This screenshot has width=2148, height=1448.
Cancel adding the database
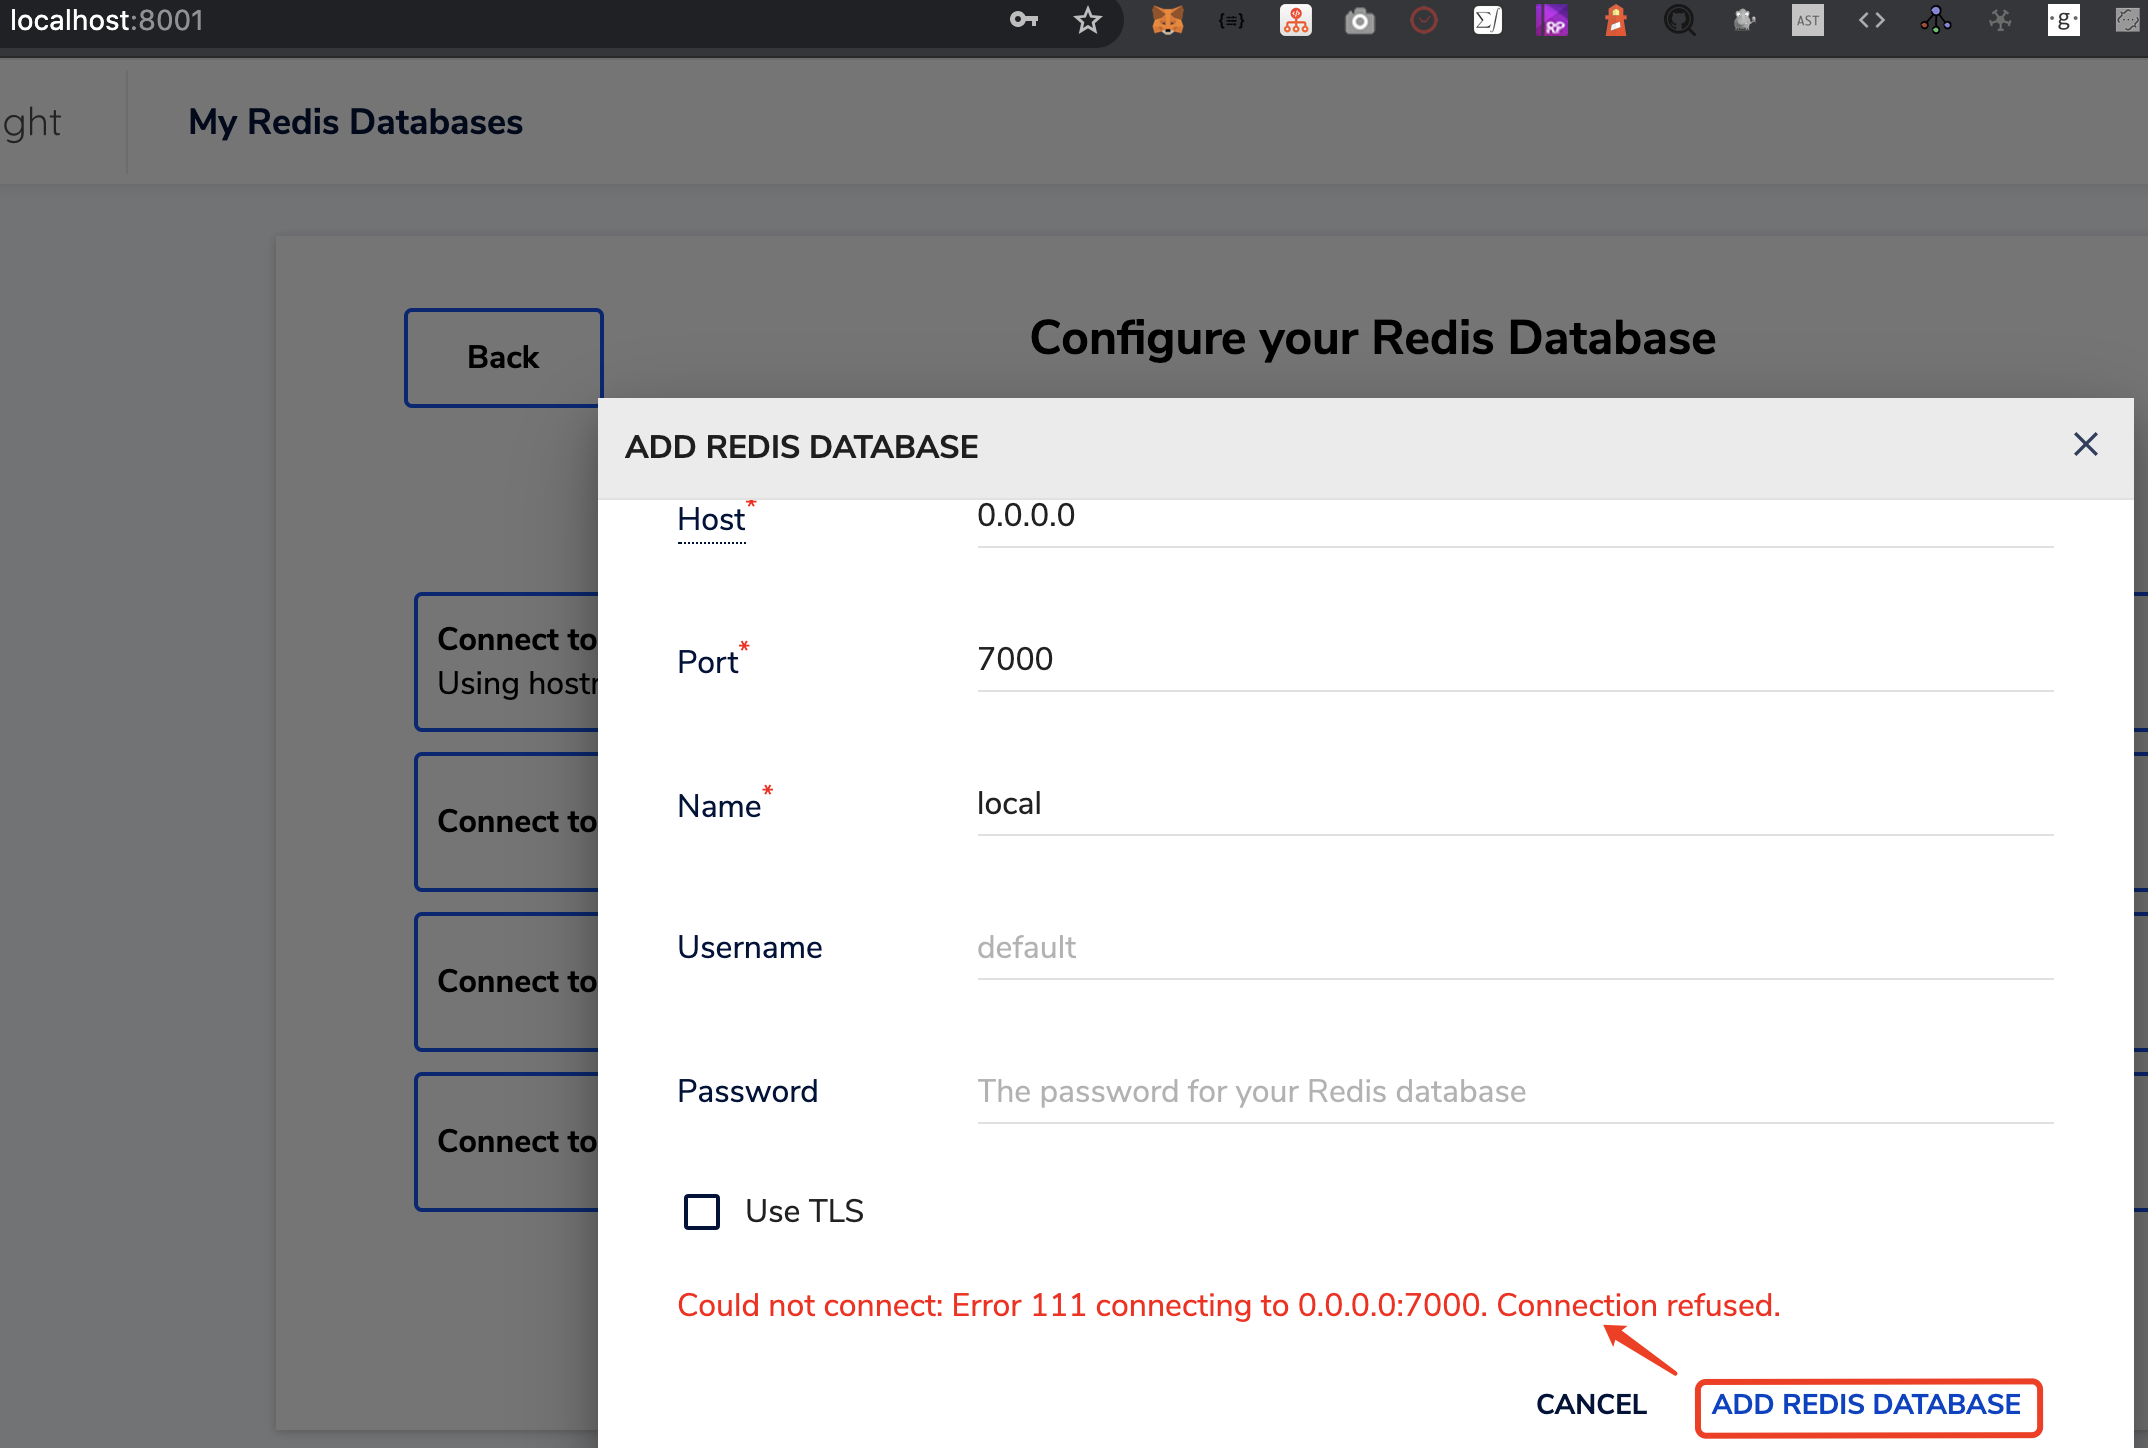click(1591, 1405)
